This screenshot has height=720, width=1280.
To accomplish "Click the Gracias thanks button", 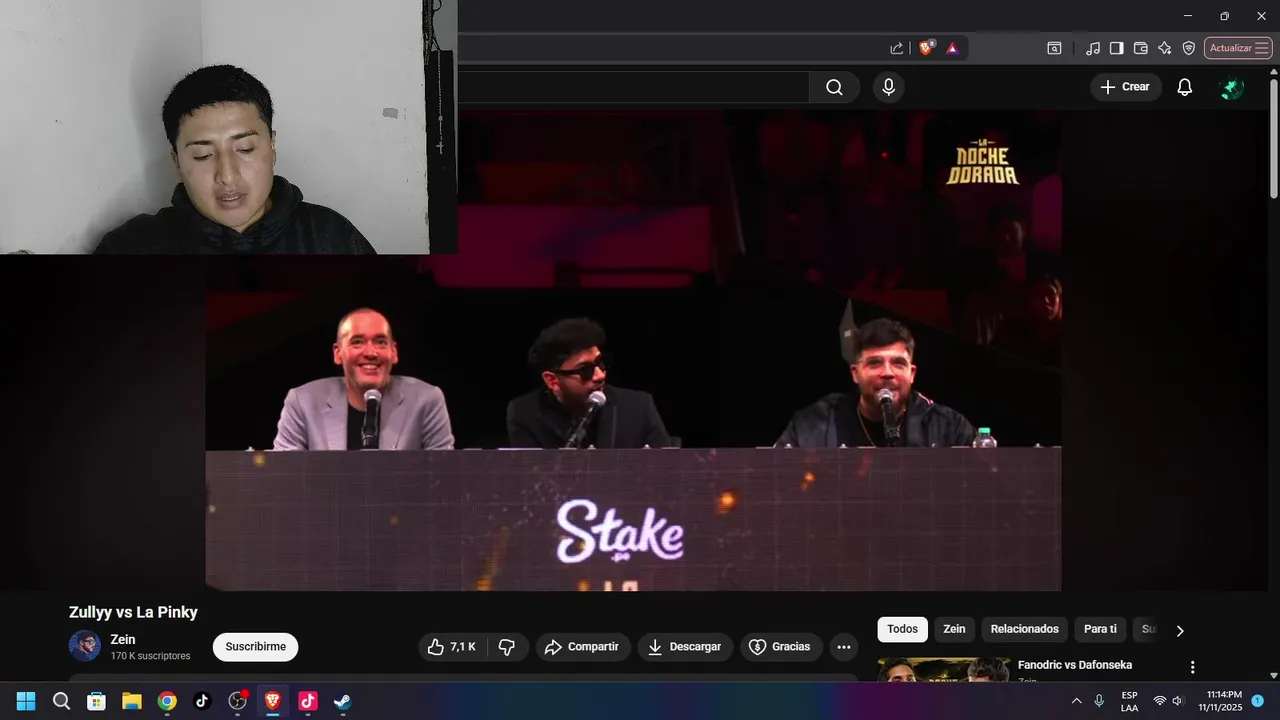I will [781, 647].
